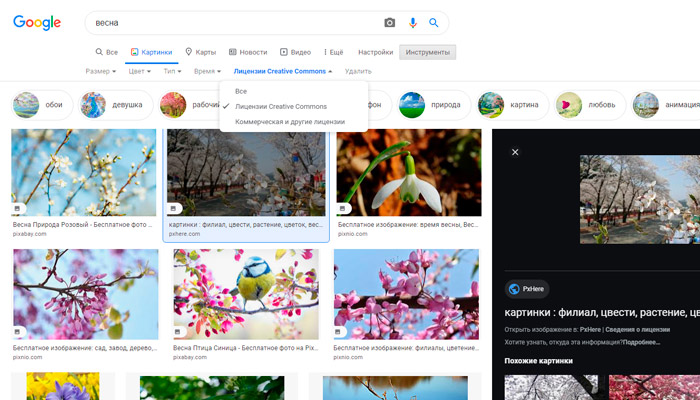Click the Google logo
This screenshot has height=400, width=700.
tap(37, 23)
